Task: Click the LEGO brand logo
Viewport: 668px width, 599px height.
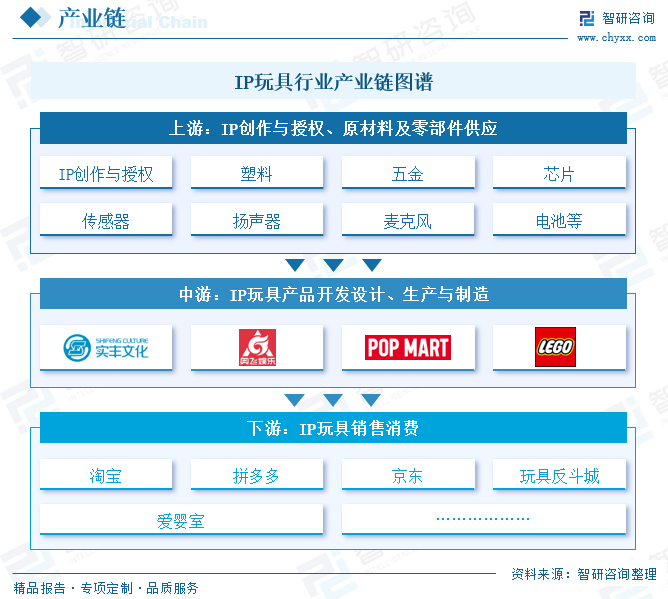Action: coord(555,347)
